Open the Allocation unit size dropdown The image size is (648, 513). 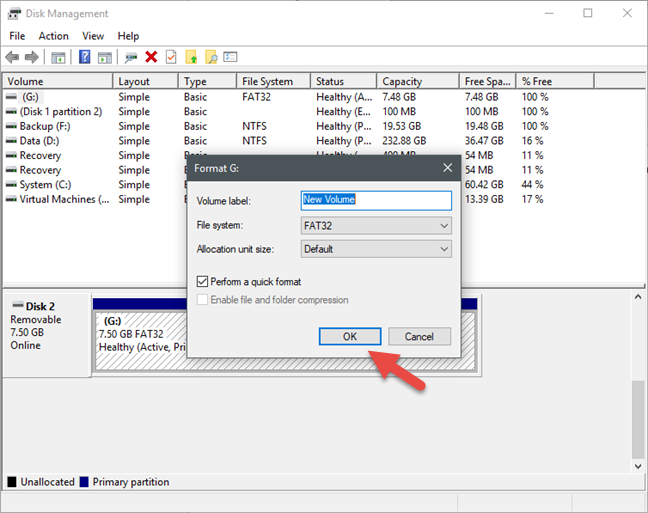click(x=376, y=249)
